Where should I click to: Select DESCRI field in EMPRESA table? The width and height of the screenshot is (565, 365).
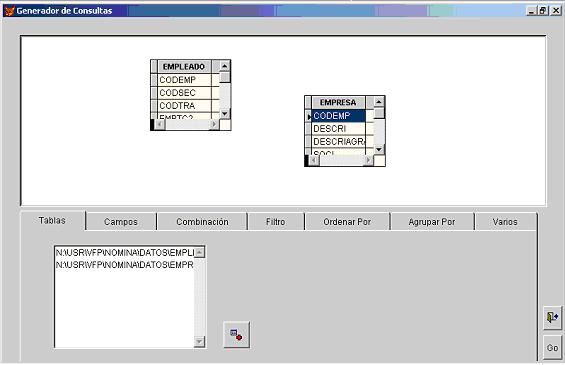coord(338,129)
